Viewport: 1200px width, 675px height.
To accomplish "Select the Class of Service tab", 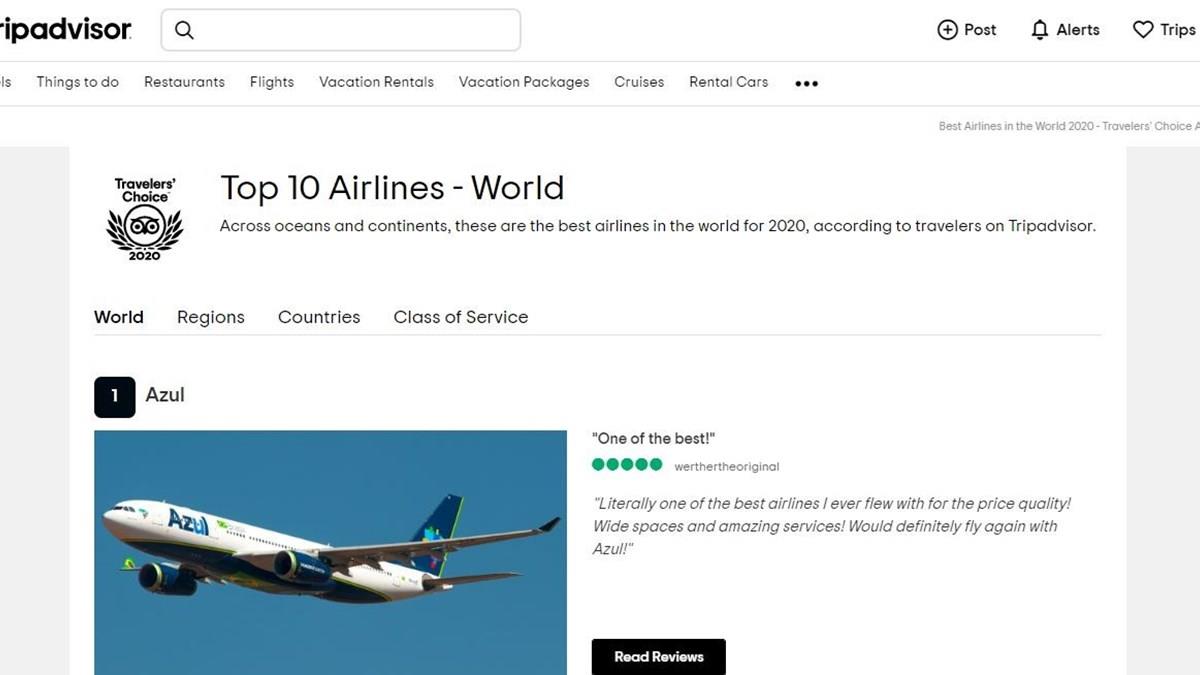I will click(460, 317).
